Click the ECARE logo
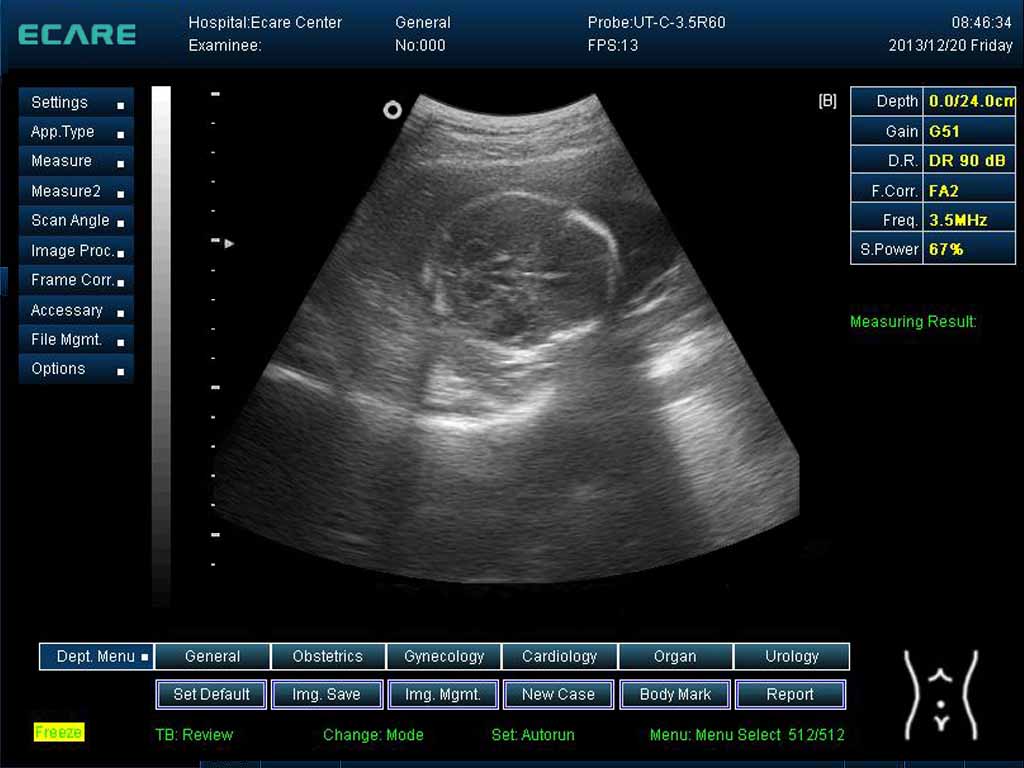Screen dimensions: 1024x768 77,34
